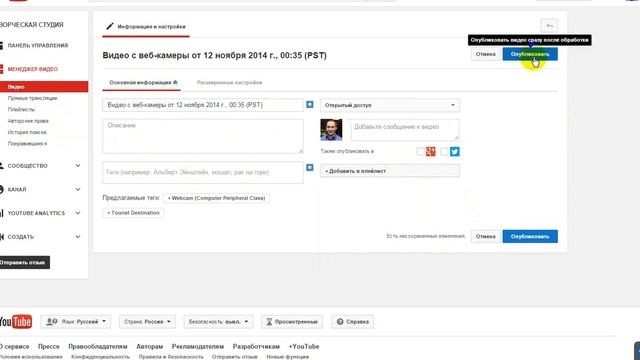Viewport: 640px width, 360px height.
Task: Switch to the Основная информация tab
Action: (141, 82)
